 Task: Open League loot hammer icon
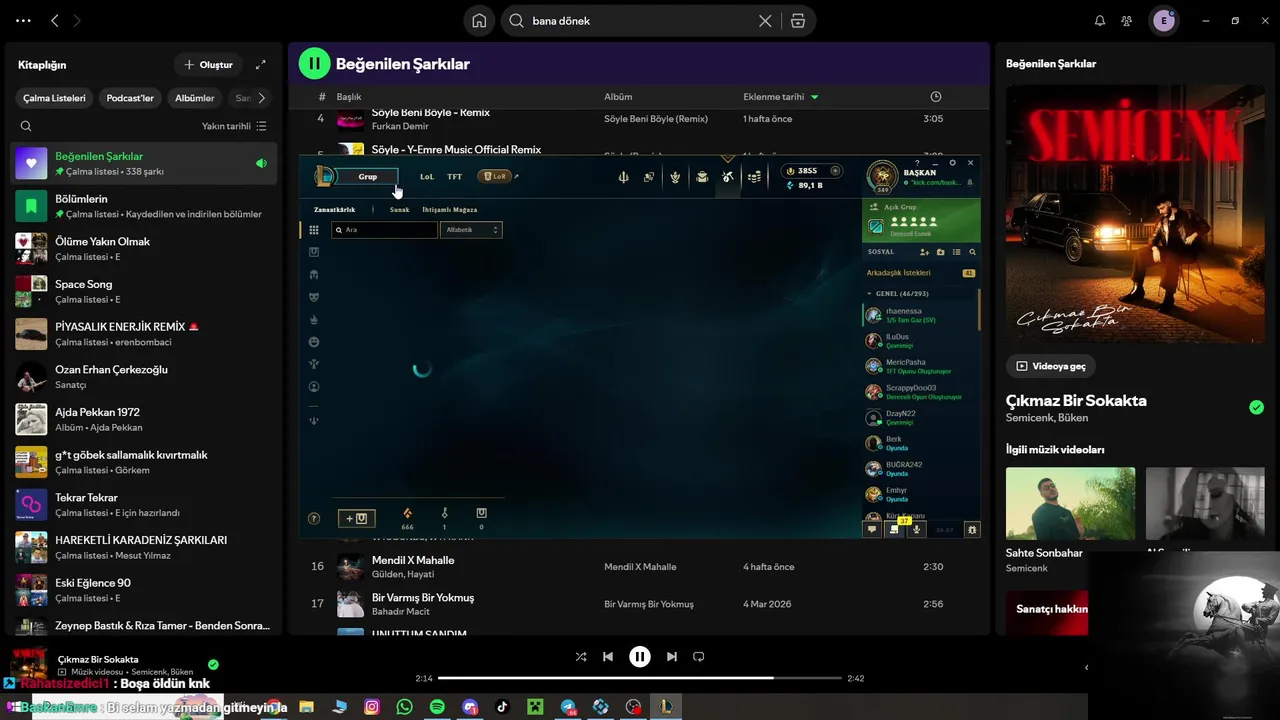(x=728, y=177)
